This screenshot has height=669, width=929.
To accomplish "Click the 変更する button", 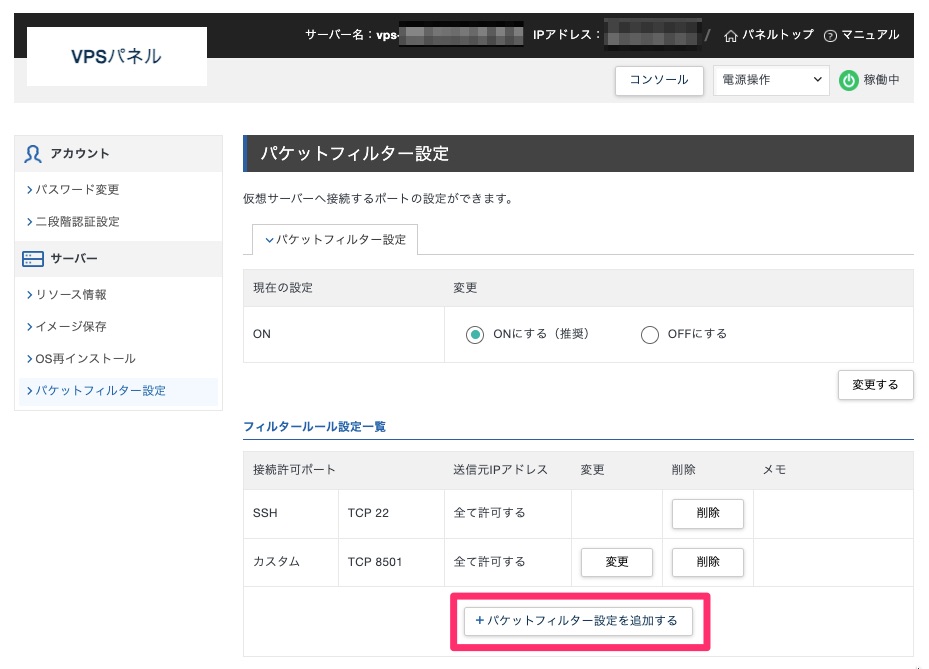I will [x=875, y=384].
